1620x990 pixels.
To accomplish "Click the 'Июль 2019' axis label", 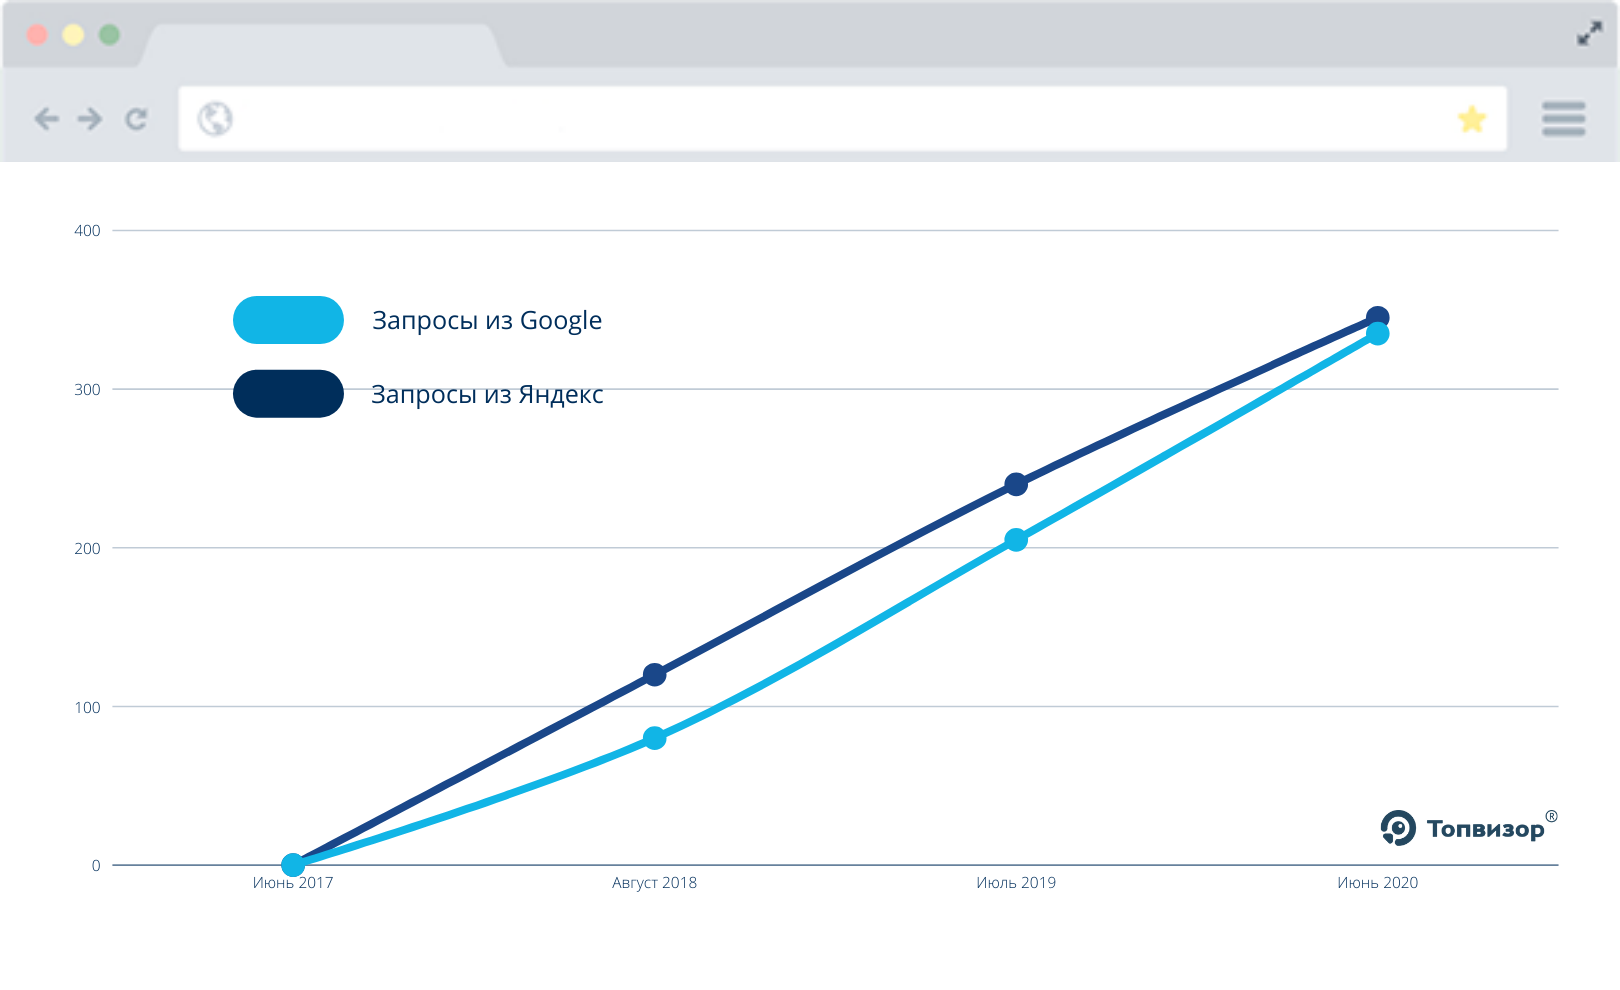I will point(1016,883).
